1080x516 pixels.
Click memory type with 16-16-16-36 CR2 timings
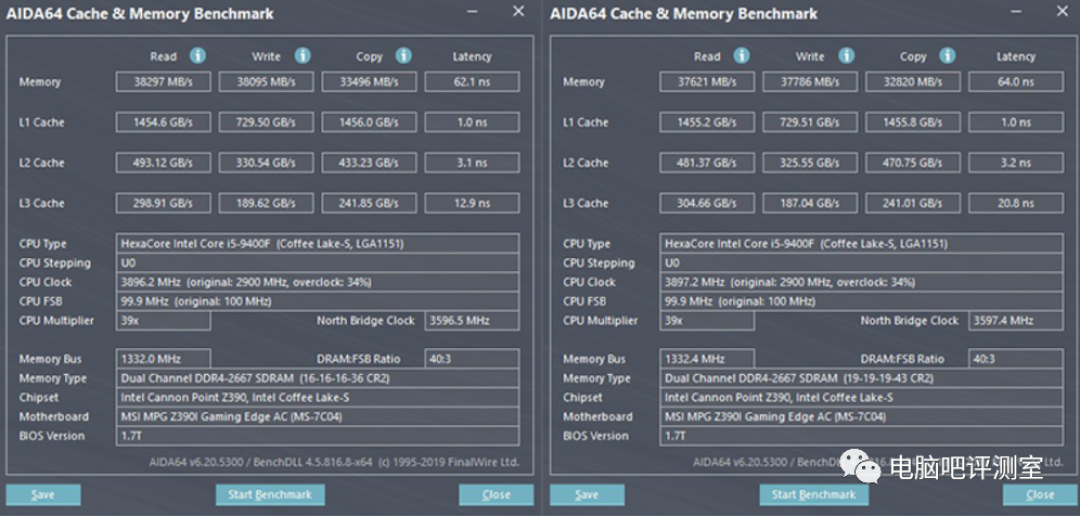coord(318,378)
